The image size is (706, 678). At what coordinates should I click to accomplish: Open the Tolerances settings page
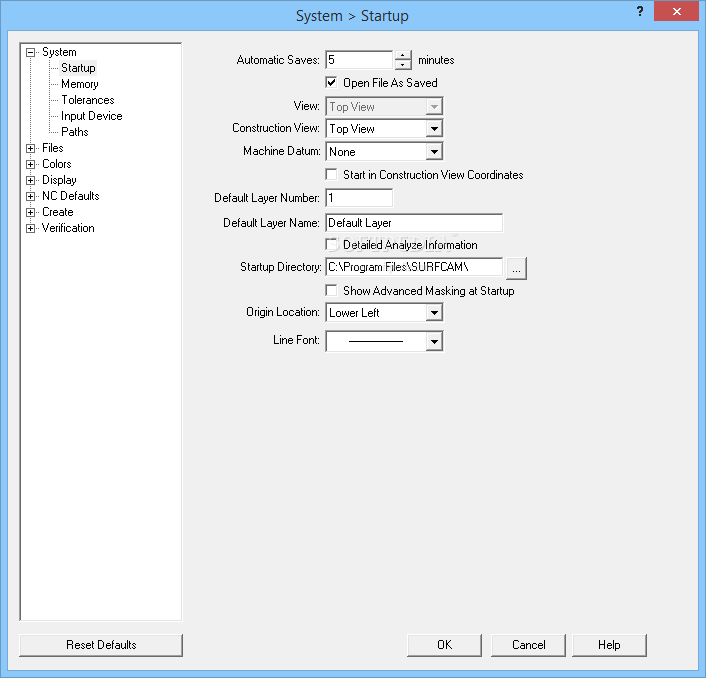tap(88, 100)
